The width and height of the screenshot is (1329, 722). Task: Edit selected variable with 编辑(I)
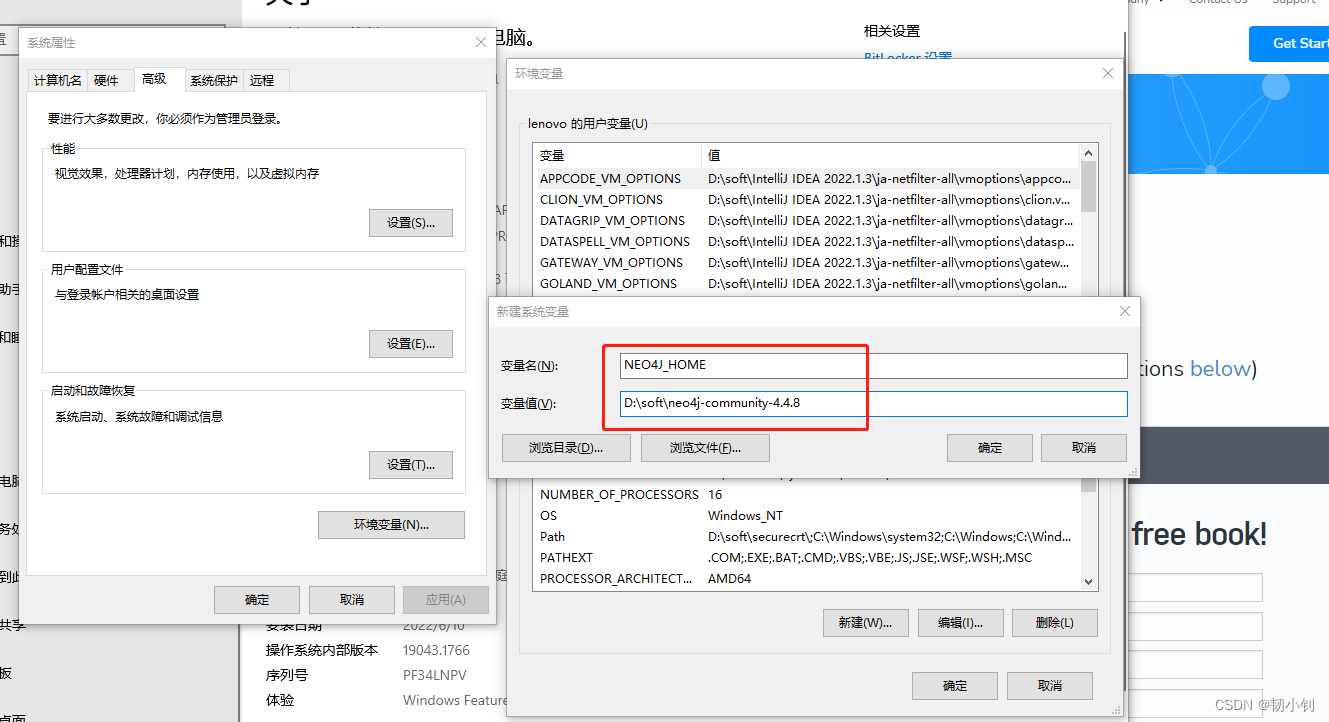[960, 622]
